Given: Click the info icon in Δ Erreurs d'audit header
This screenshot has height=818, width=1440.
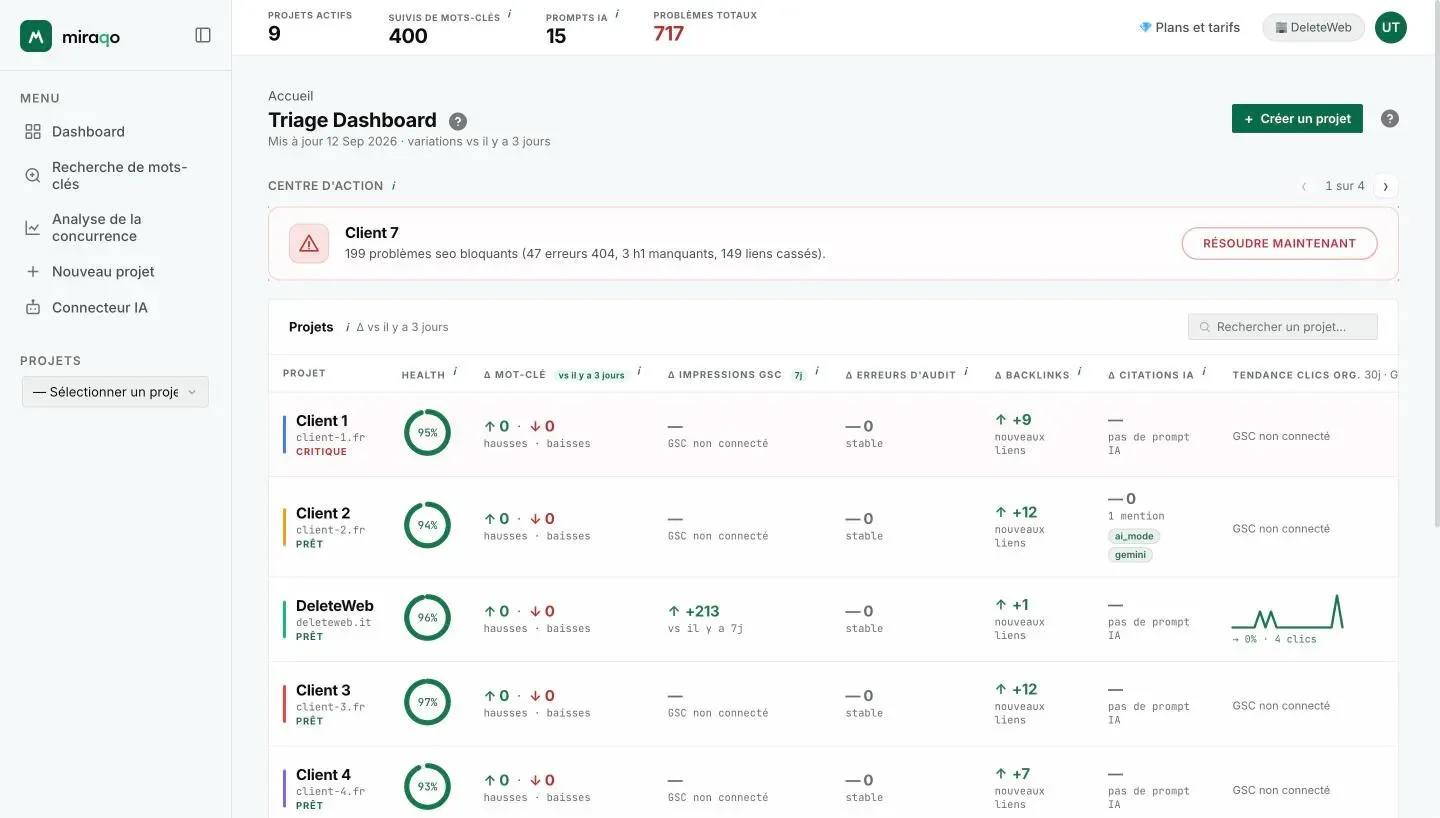Looking at the screenshot, I should tap(966, 371).
